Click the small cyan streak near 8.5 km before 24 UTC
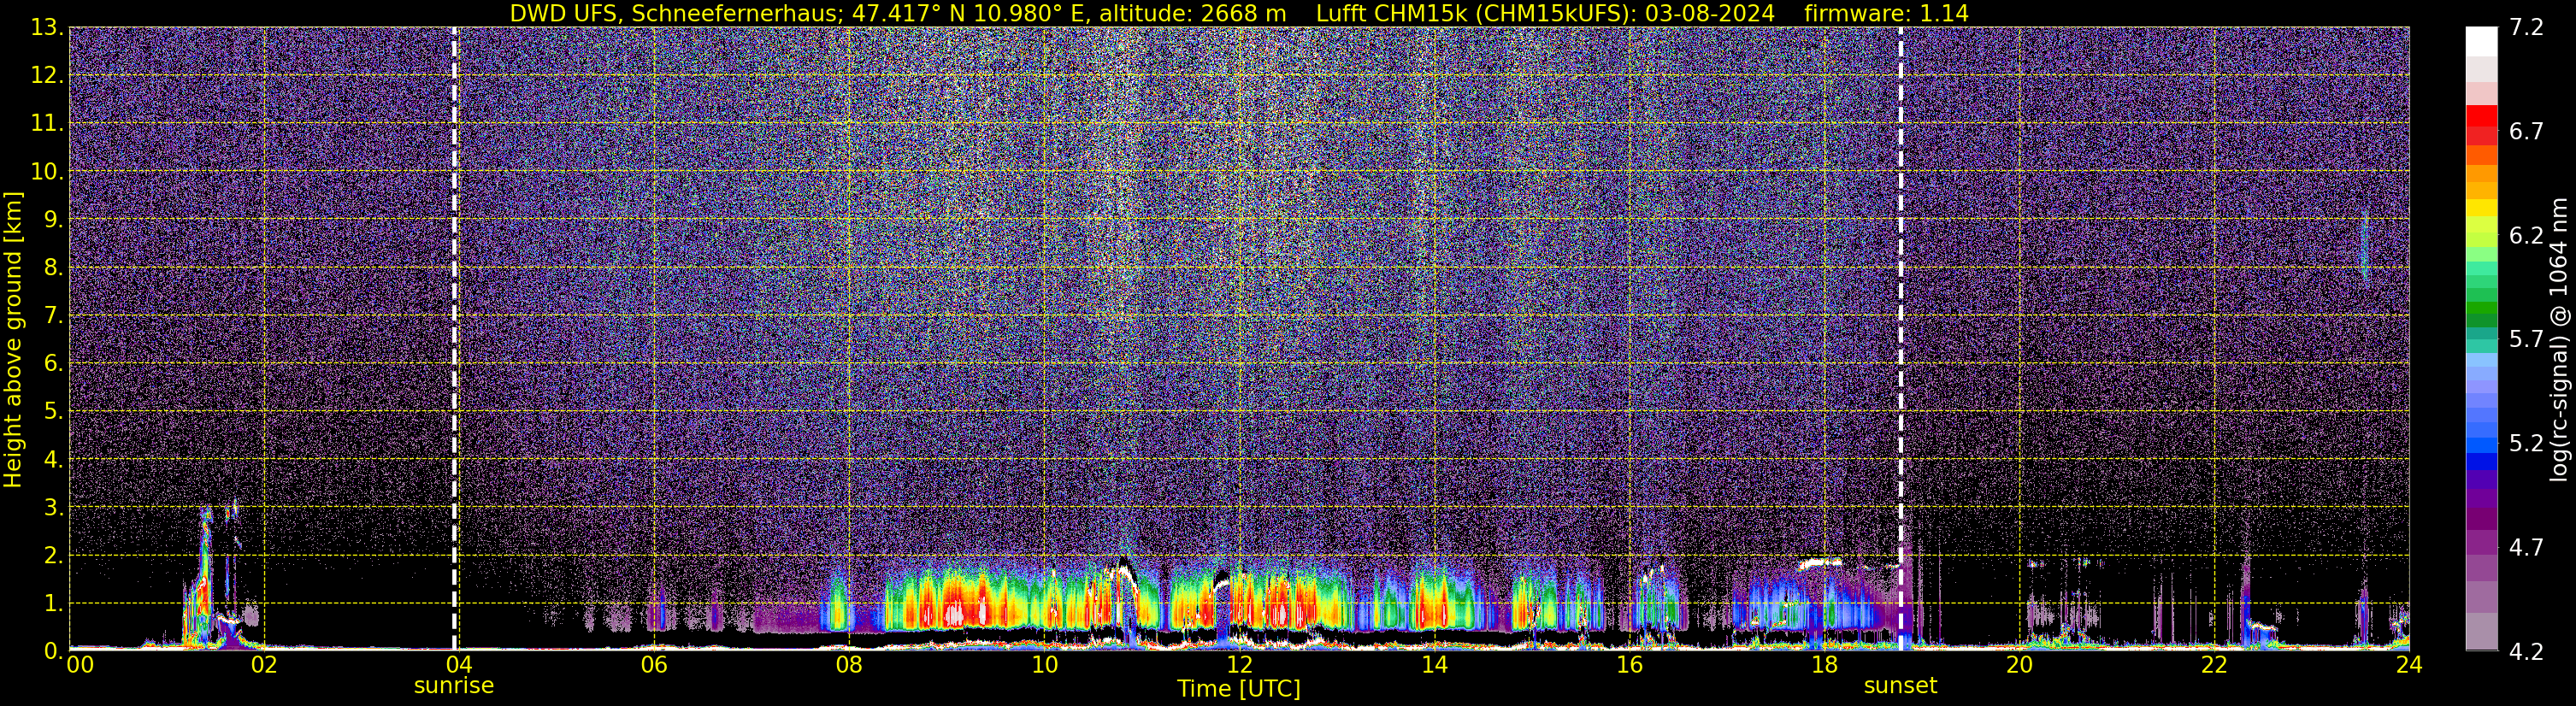The height and width of the screenshot is (706, 2576). 2364,248
